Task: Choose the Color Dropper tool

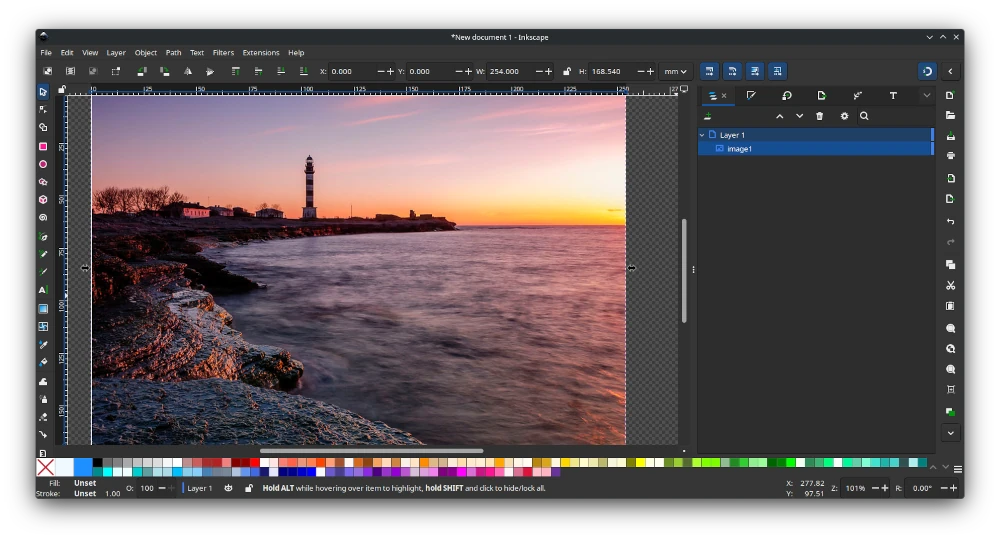Action: point(43,345)
